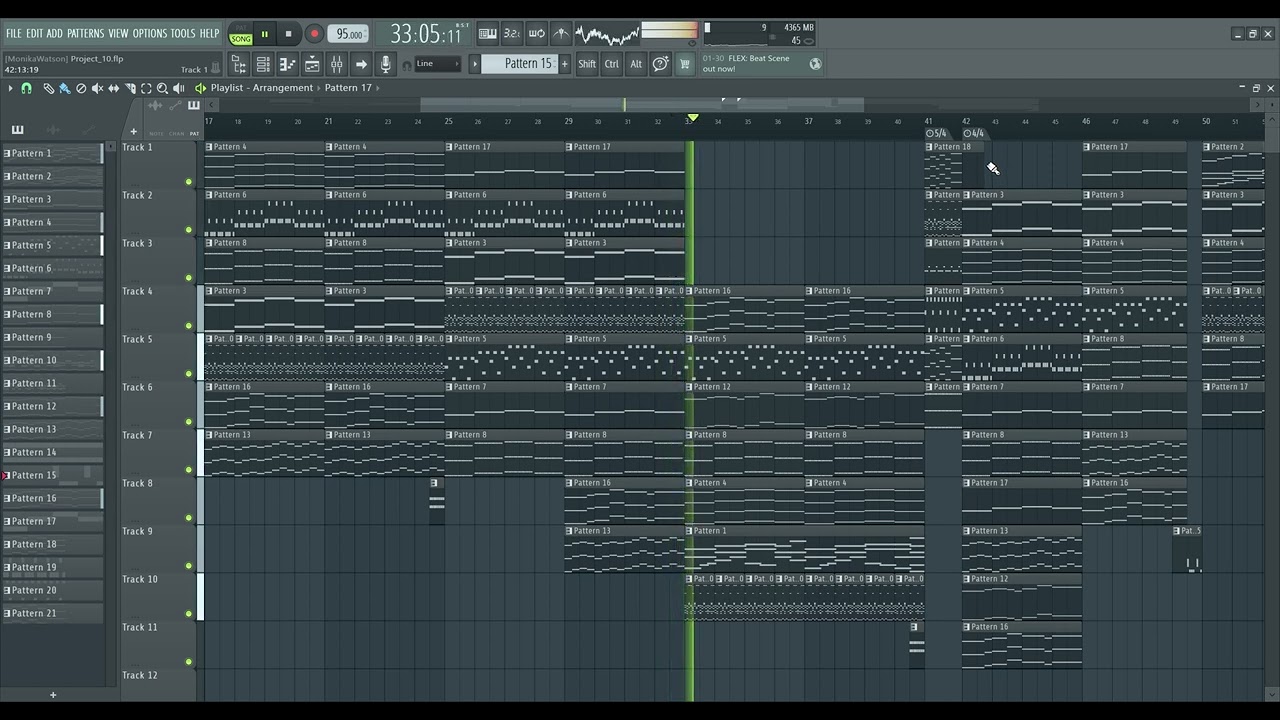1280x720 pixels.
Task: Add new pattern with plus beside Pattern 15
Action: point(564,64)
